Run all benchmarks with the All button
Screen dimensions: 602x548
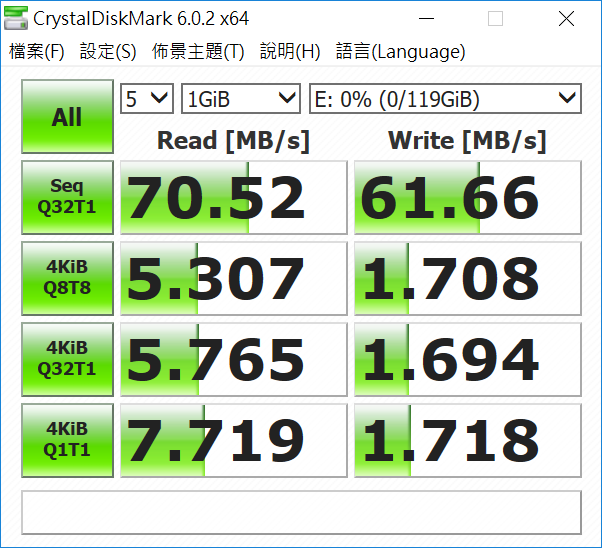coord(67,116)
